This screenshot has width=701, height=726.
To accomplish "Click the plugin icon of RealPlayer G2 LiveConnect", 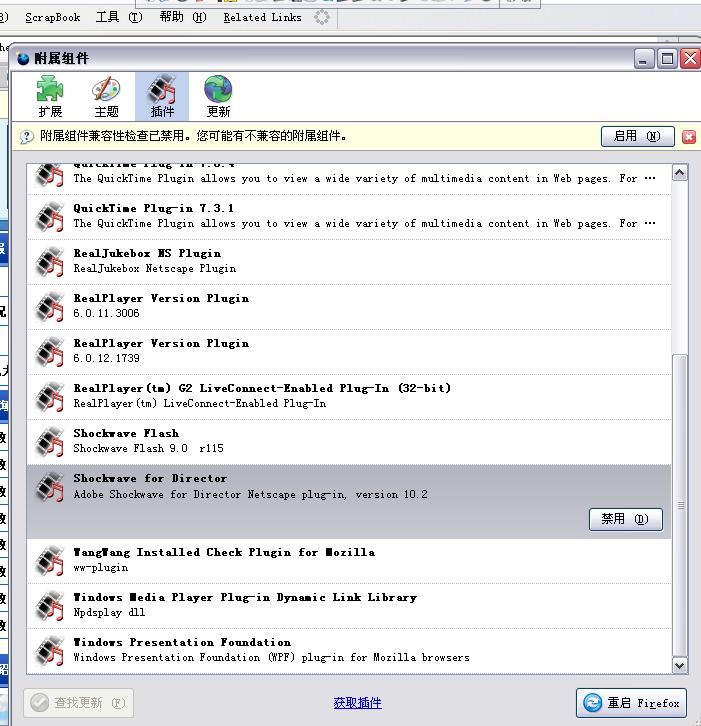I will (50, 396).
